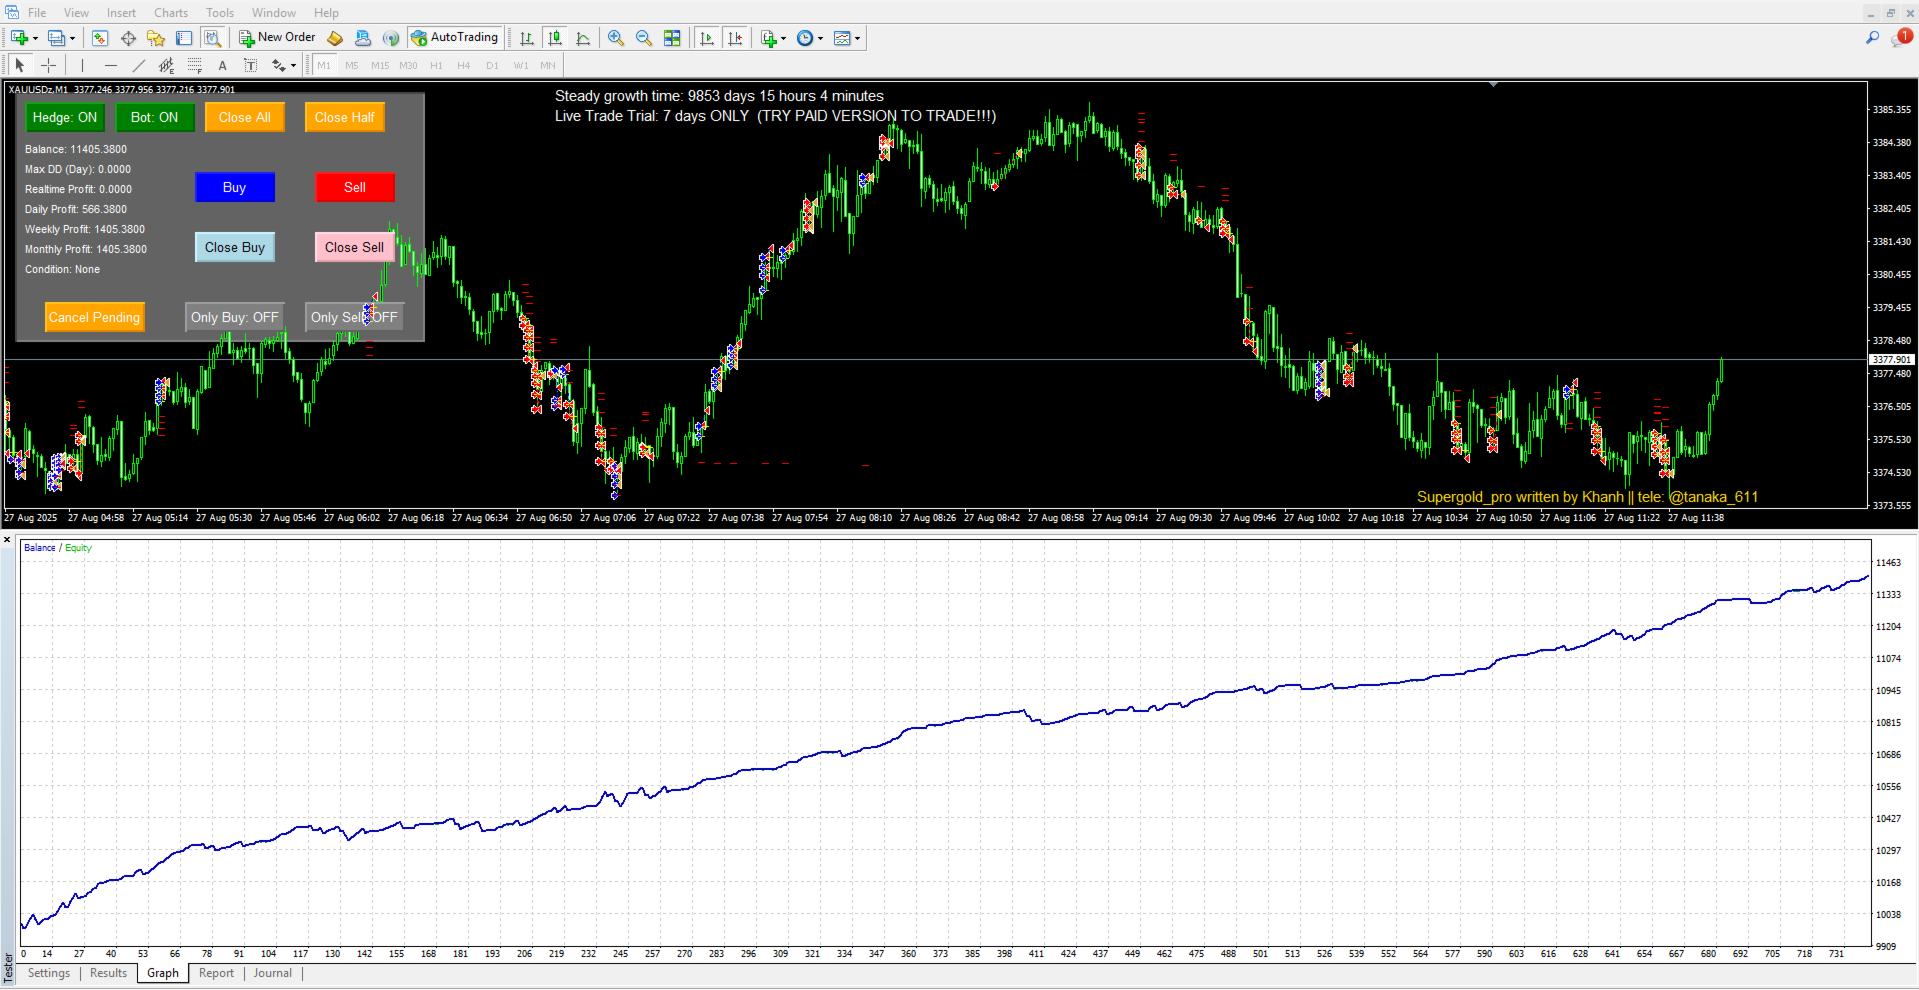This screenshot has height=990, width=1919.
Task: Expand Periodicity clock dropdown
Action: [820, 39]
